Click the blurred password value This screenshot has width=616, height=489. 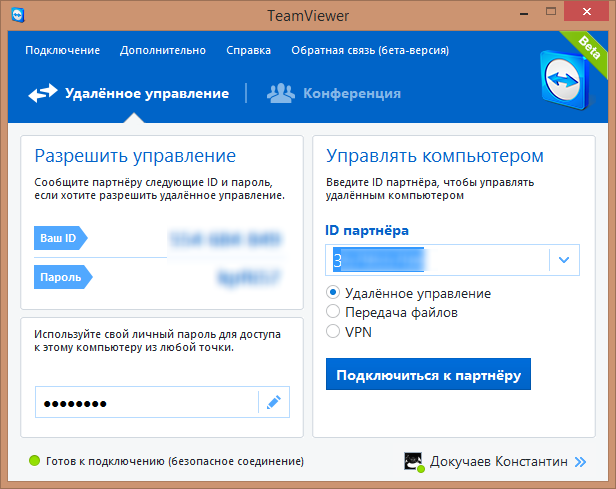click(x=249, y=277)
